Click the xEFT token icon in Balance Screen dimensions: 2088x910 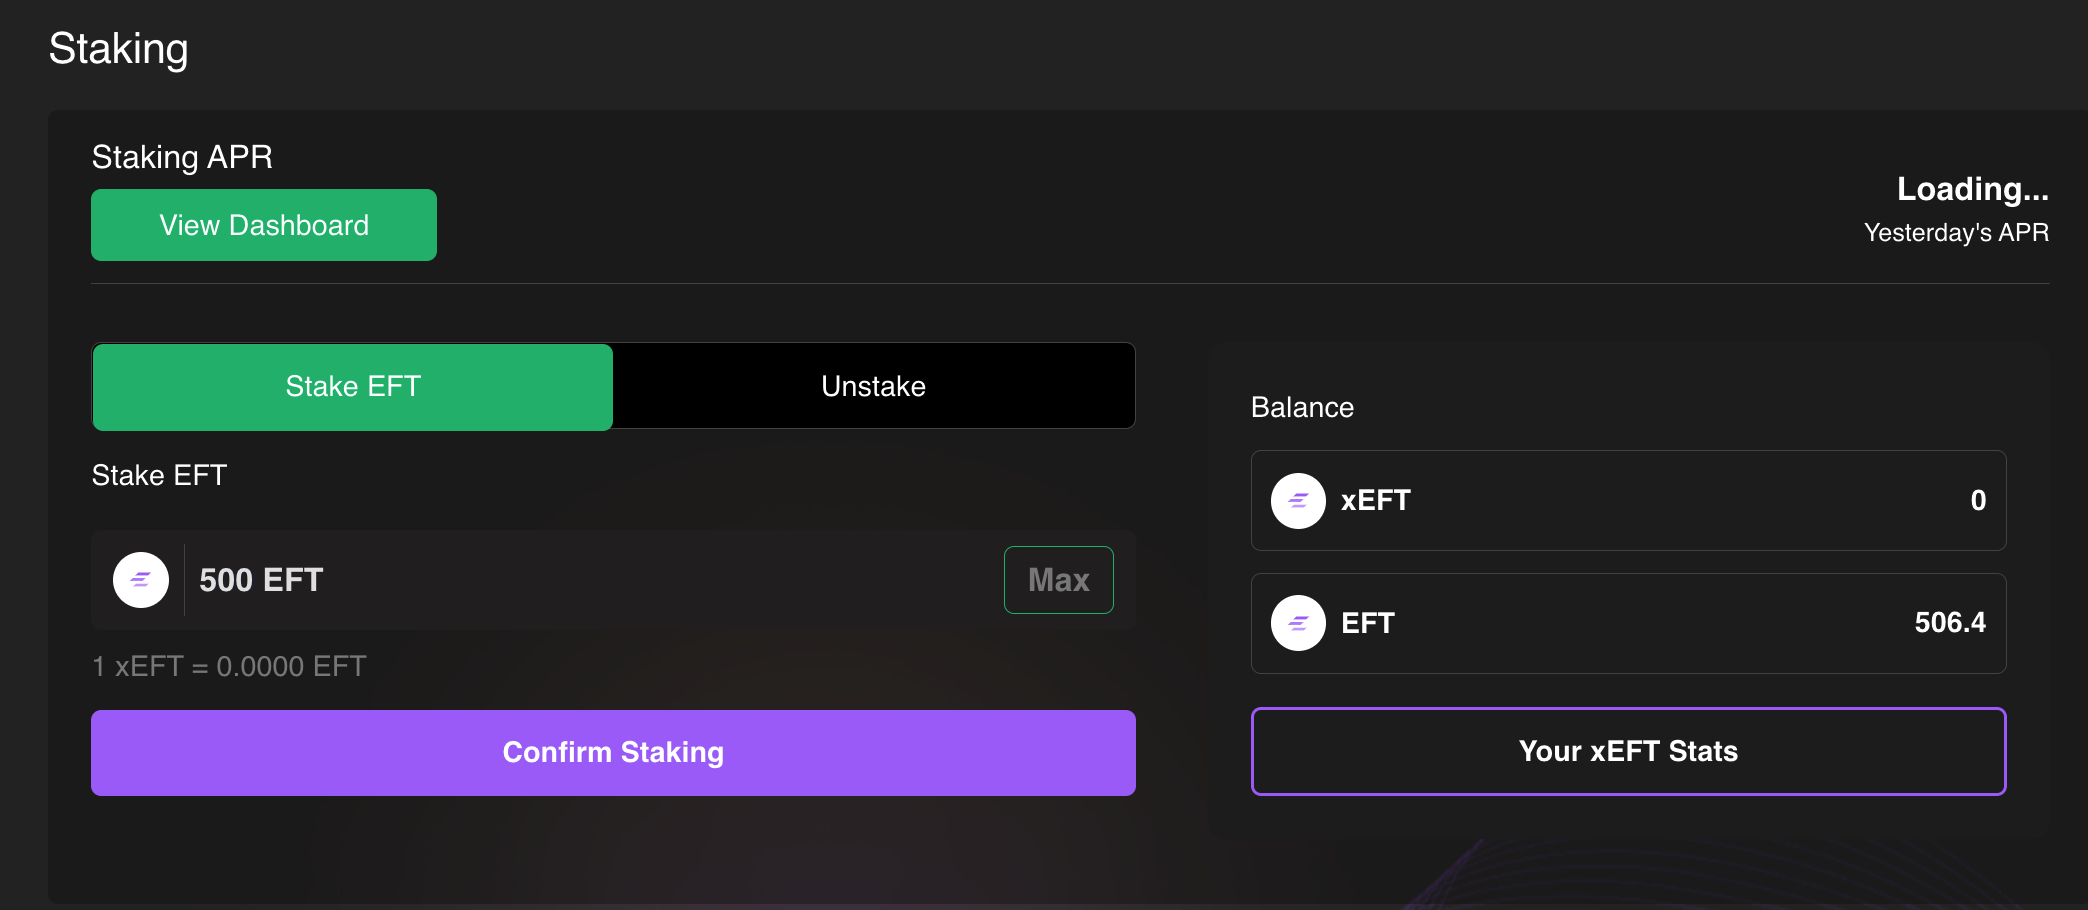point(1298,501)
